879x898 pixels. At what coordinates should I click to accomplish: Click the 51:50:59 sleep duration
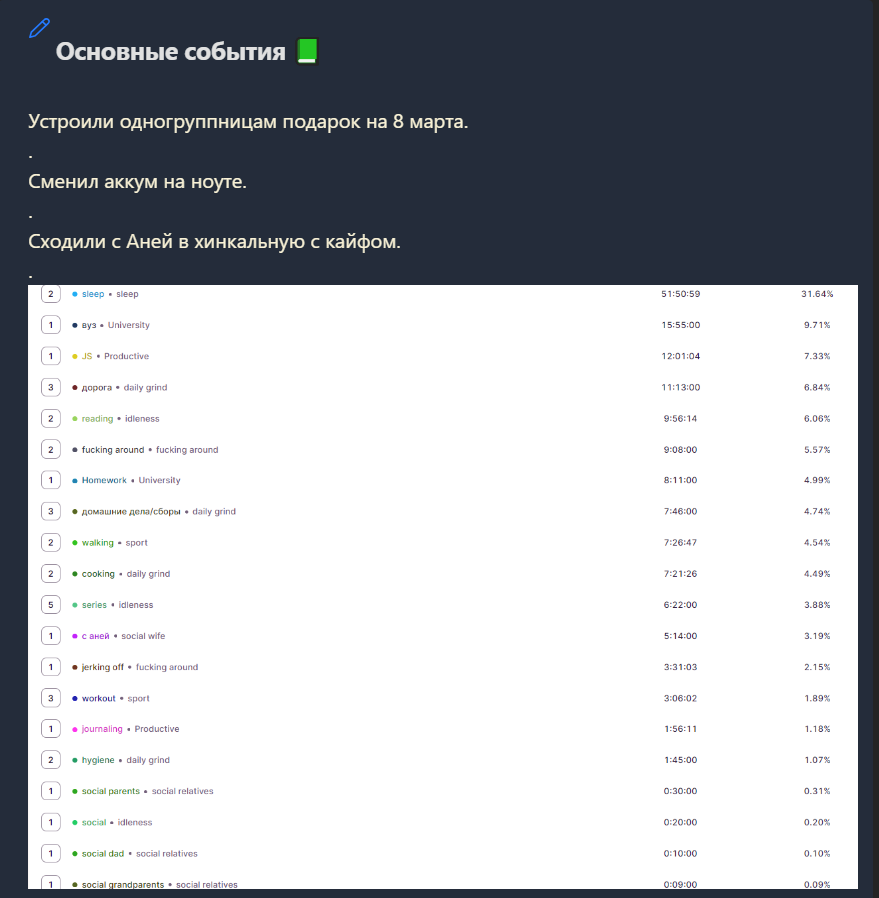pyautogui.click(x=680, y=294)
